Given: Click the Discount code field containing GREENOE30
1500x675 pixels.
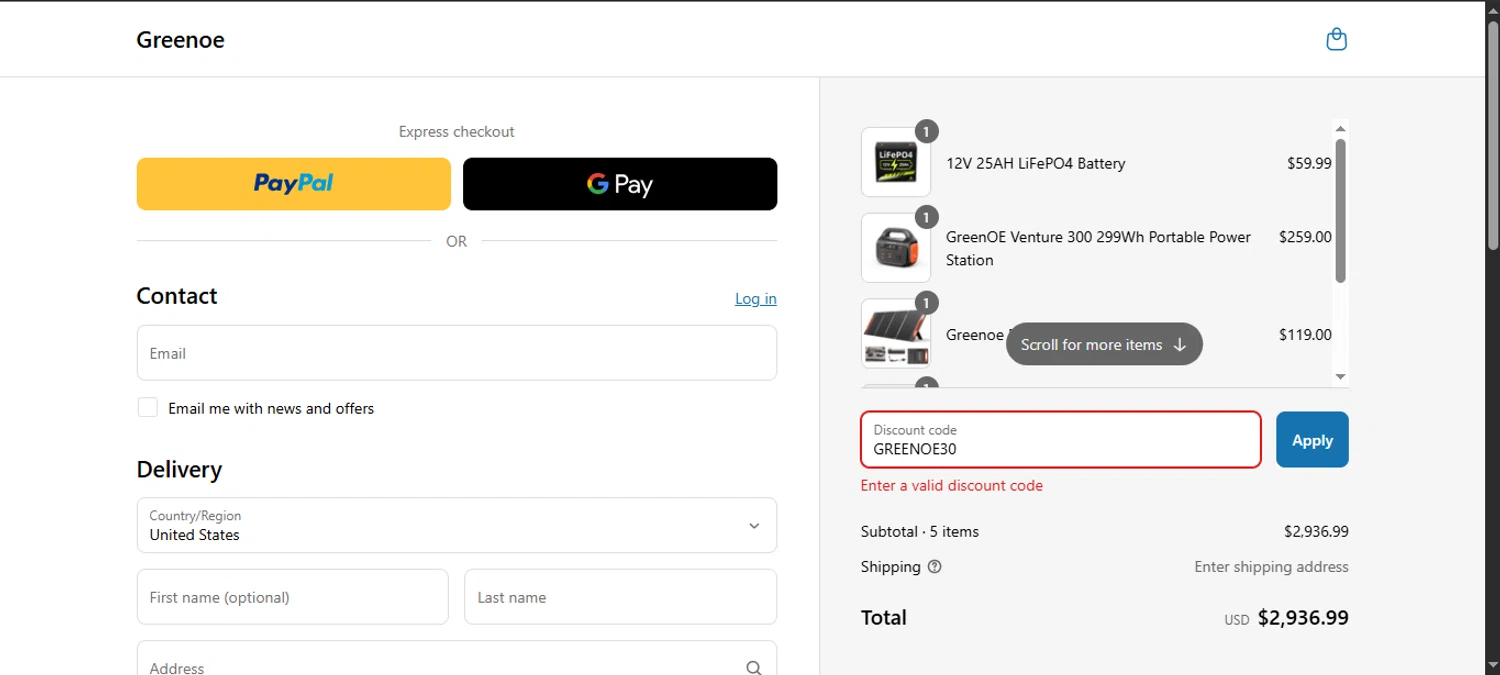Looking at the screenshot, I should click(1061, 440).
